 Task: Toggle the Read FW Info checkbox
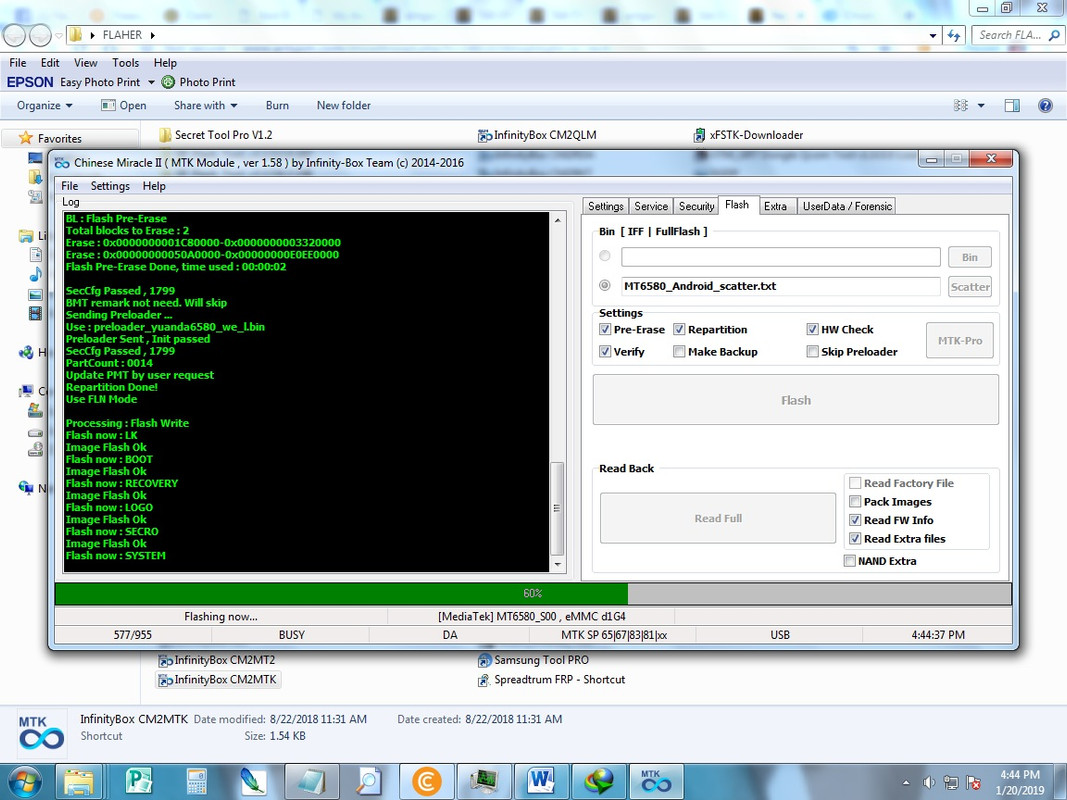pos(855,520)
